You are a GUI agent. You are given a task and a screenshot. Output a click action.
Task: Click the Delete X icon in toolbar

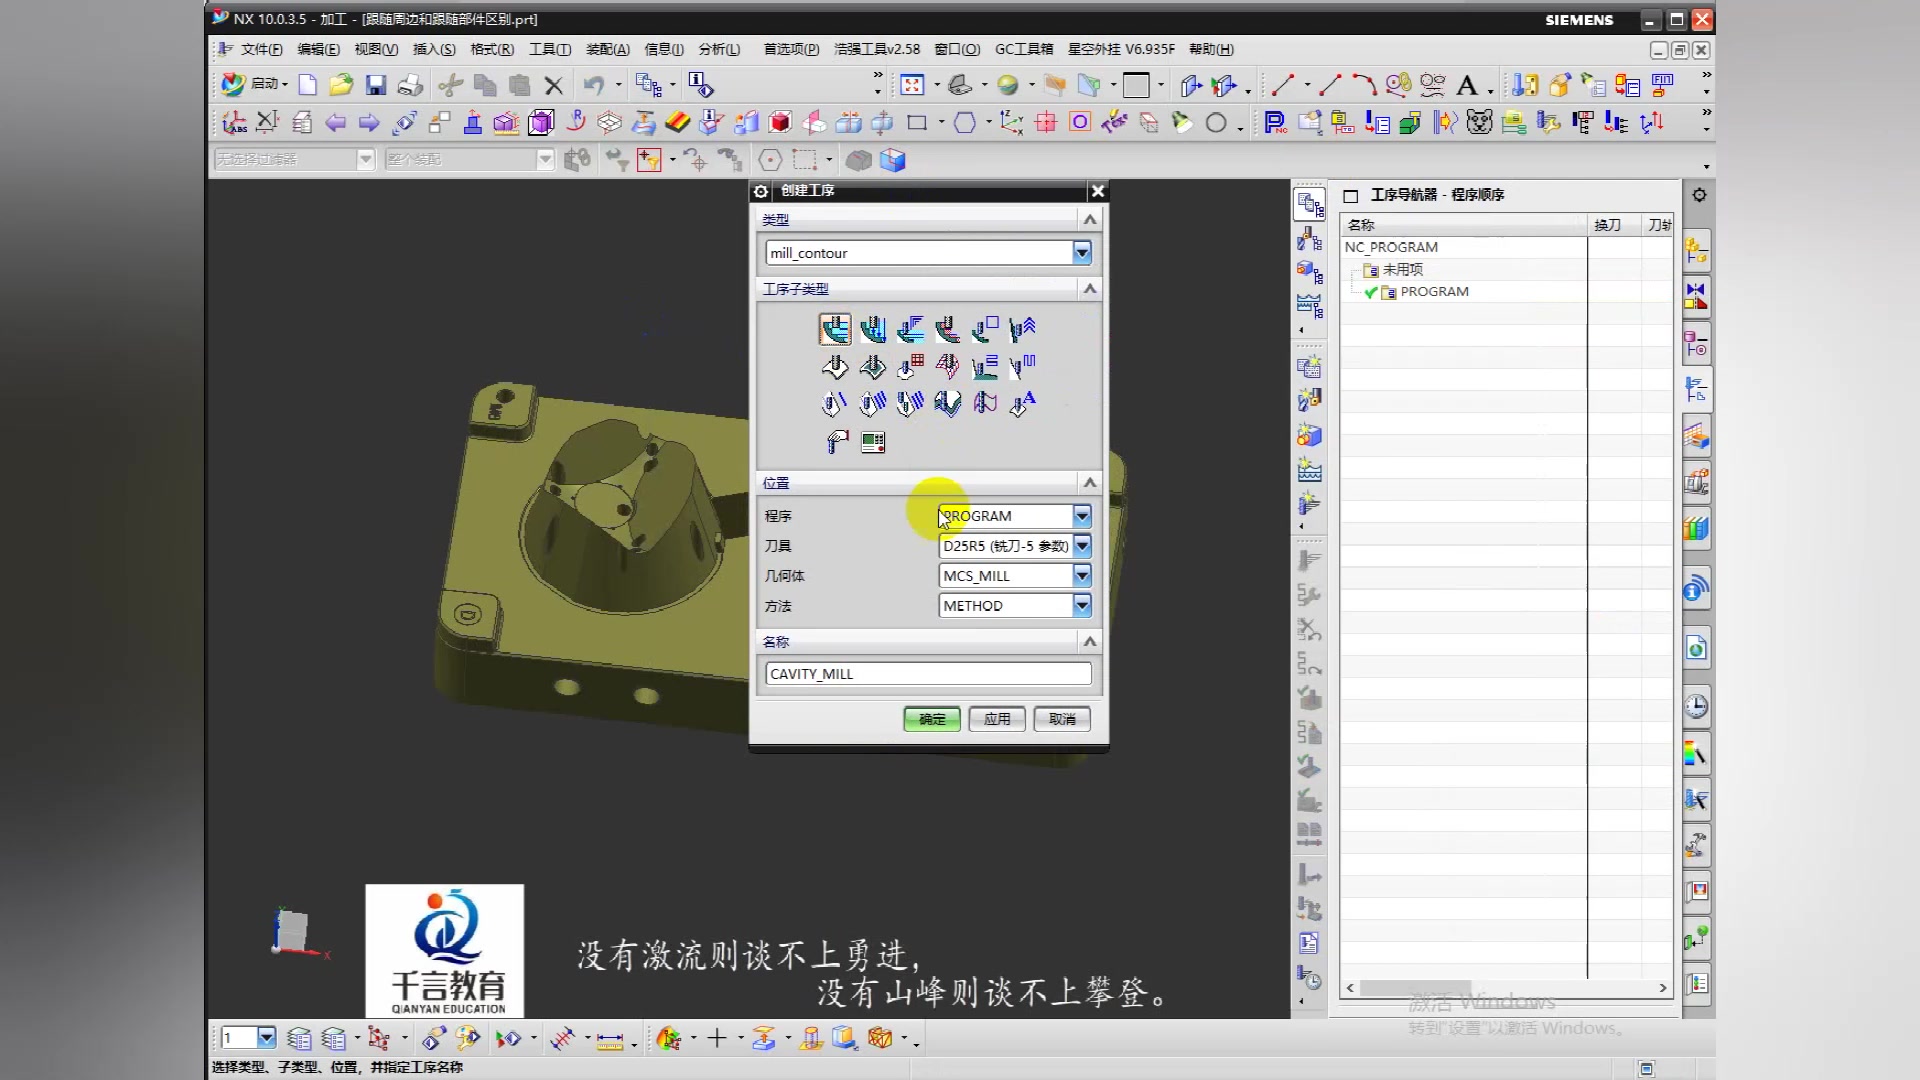[553, 85]
